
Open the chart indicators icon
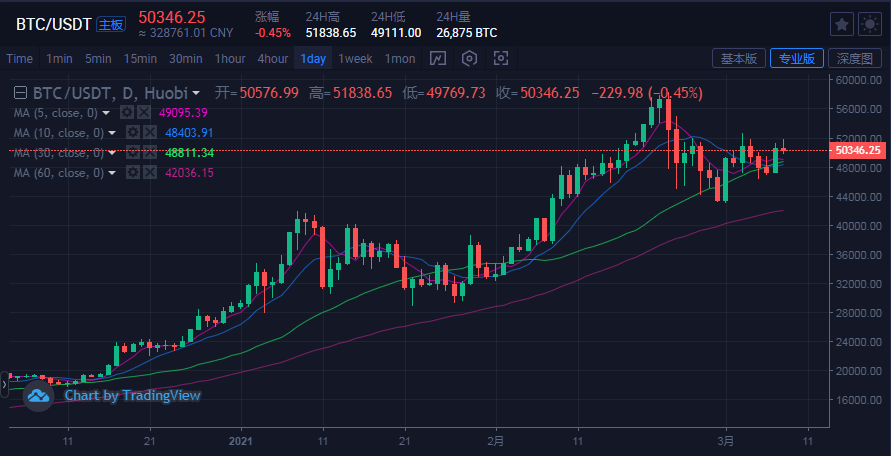pos(437,58)
